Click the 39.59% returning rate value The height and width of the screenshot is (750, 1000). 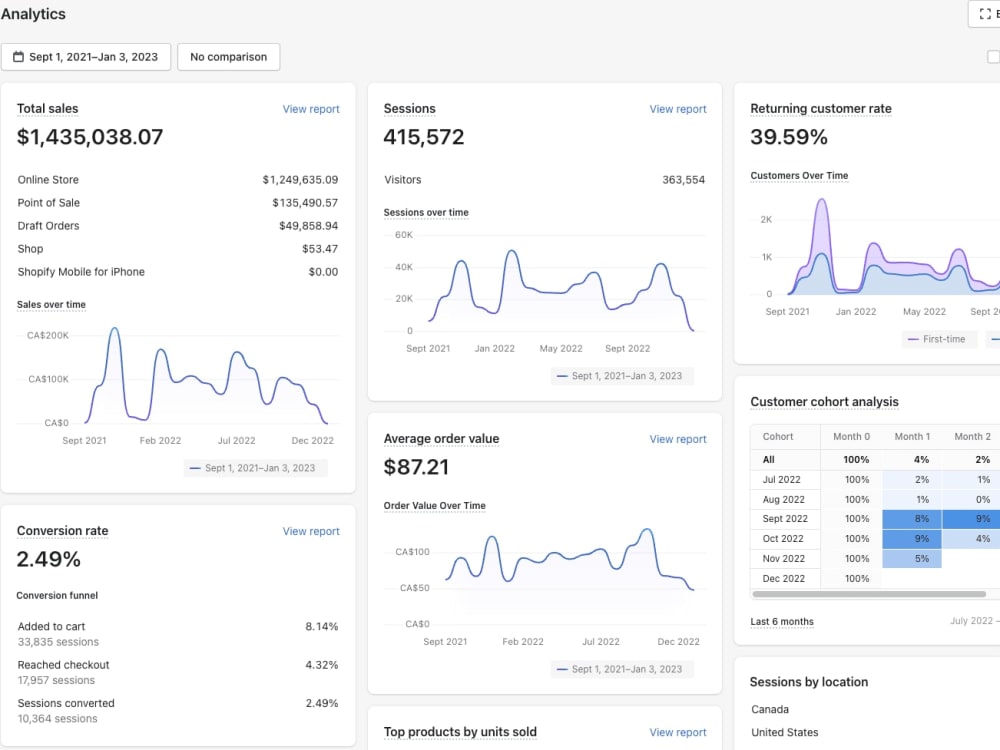(x=789, y=136)
